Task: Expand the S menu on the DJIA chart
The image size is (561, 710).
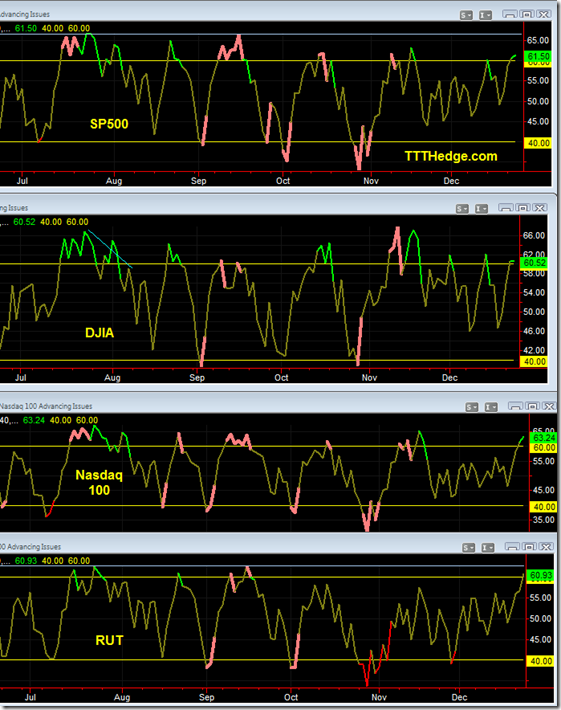Action: (462, 208)
